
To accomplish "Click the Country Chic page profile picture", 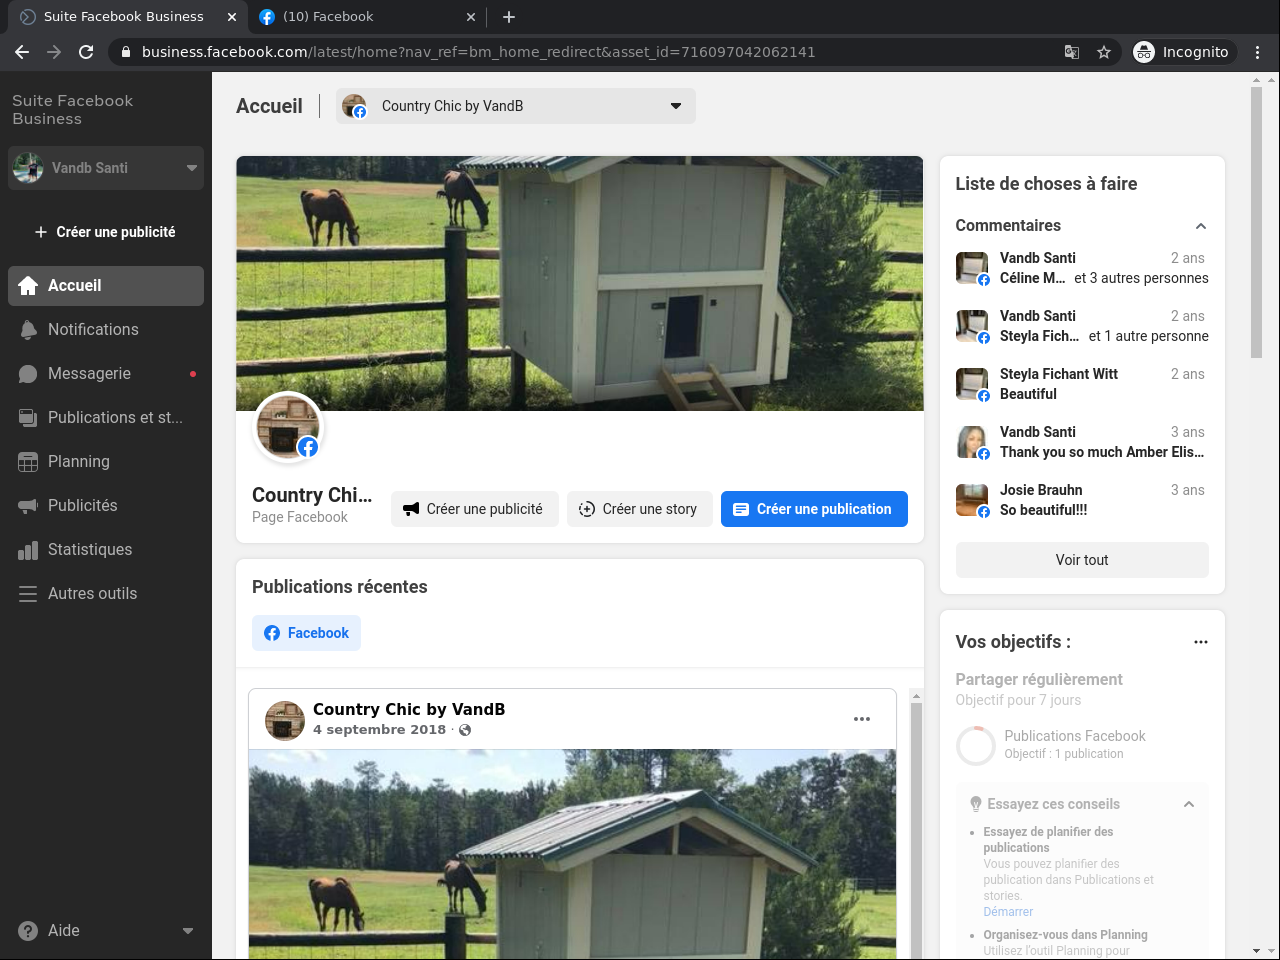I will click(289, 427).
